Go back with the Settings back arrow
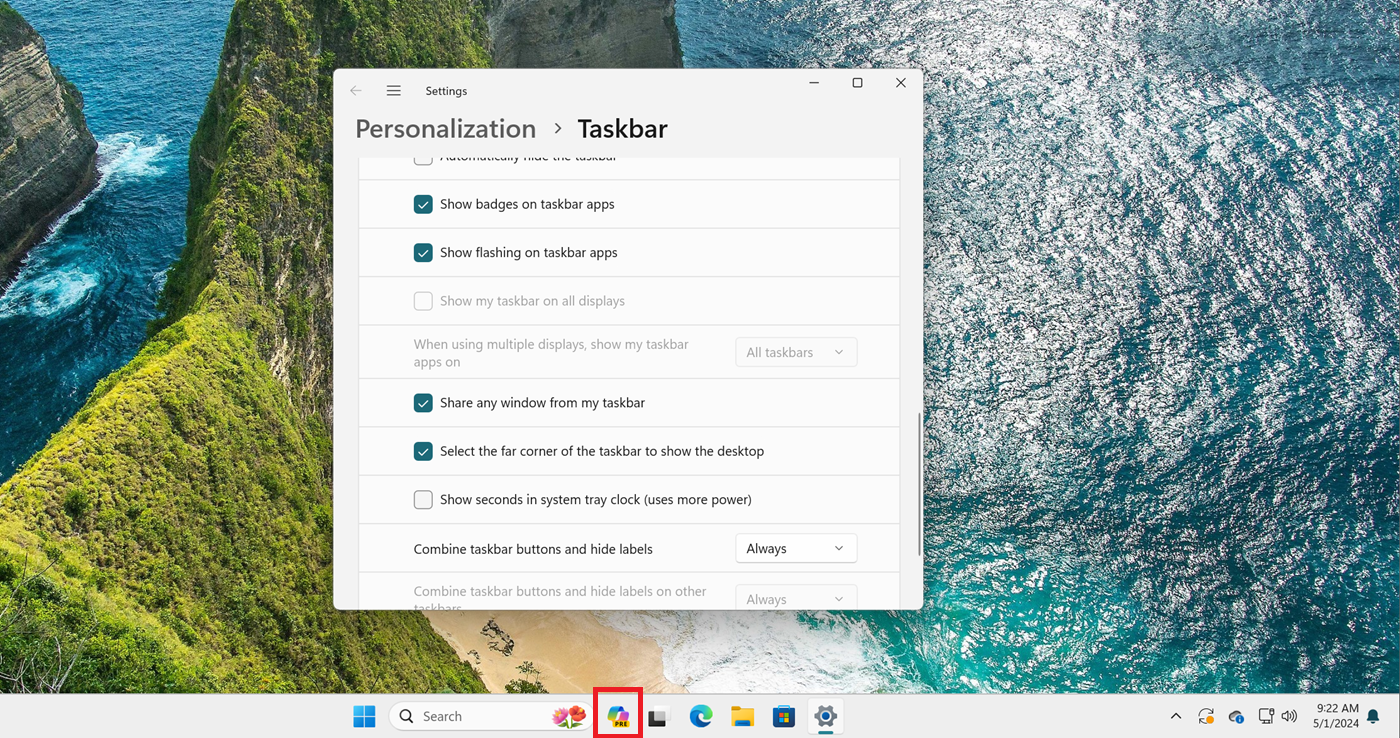This screenshot has height=738, width=1400. [356, 91]
